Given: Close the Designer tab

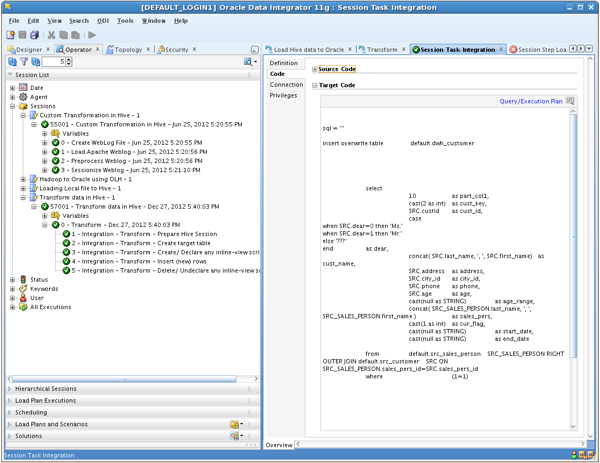Looking at the screenshot, I should [48, 49].
